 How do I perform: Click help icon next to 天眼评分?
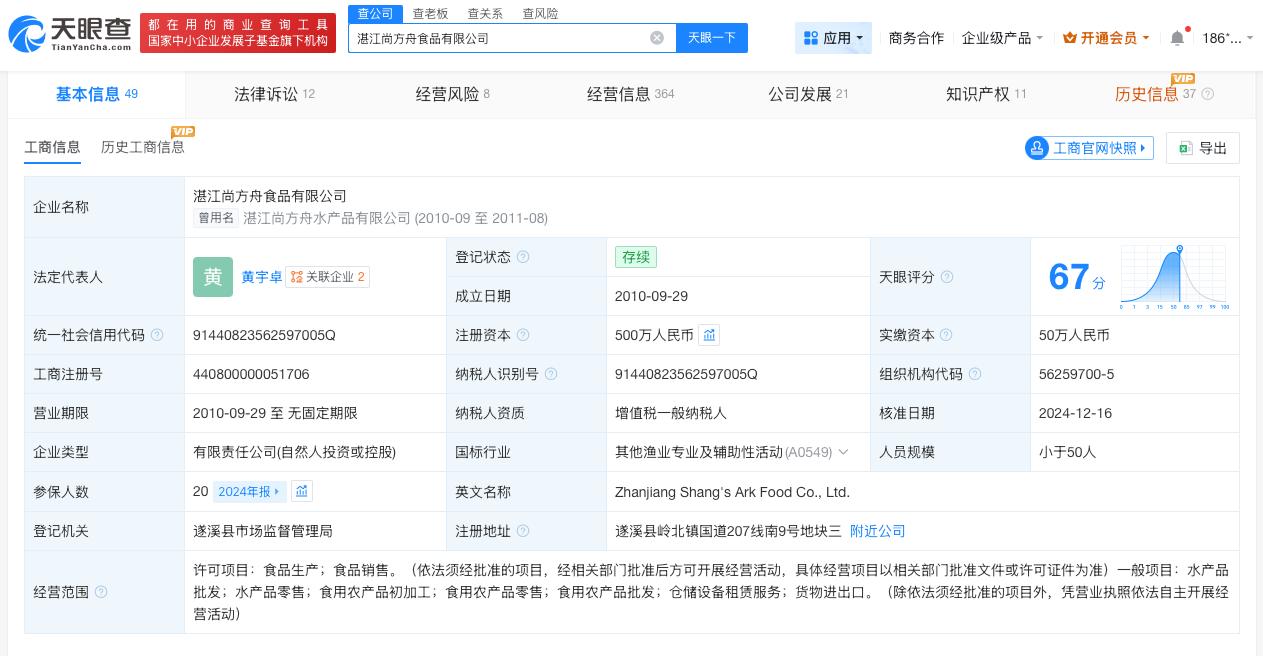947,277
